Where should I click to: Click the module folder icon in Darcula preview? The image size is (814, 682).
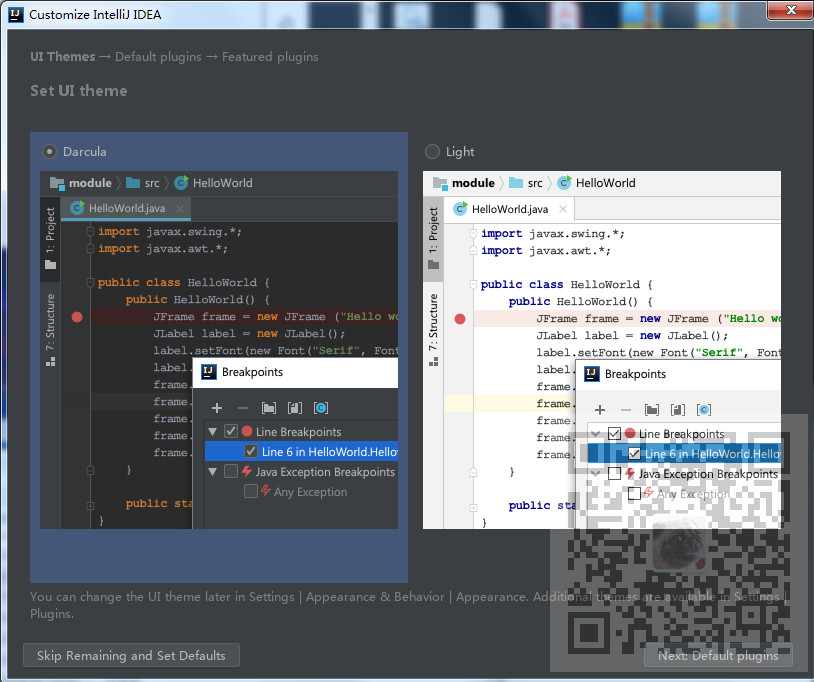point(57,183)
